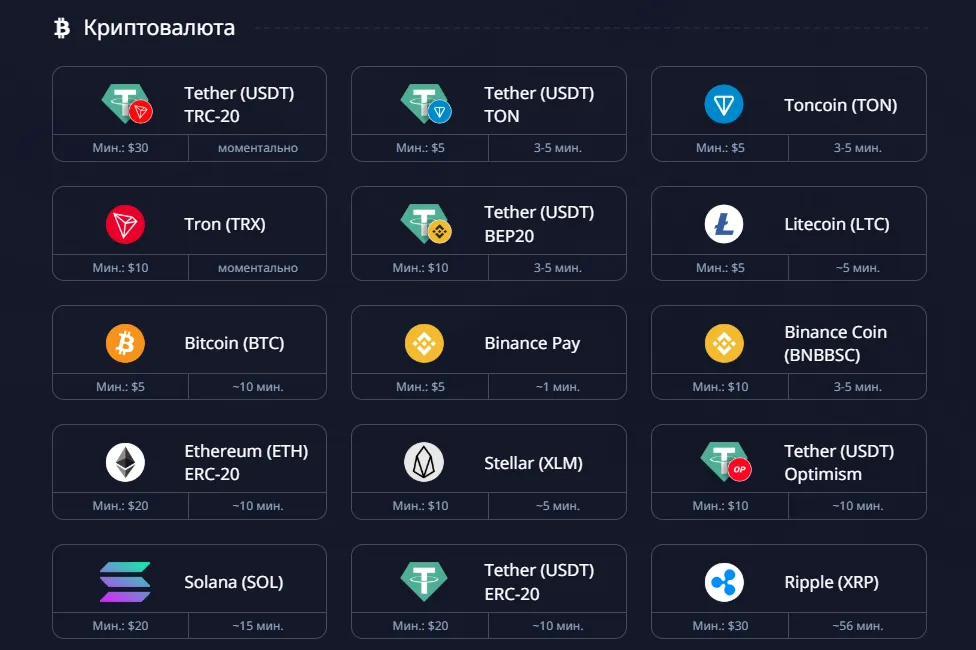The width and height of the screenshot is (976, 650).
Task: Click the Litecoin logo icon
Action: [x=723, y=224]
